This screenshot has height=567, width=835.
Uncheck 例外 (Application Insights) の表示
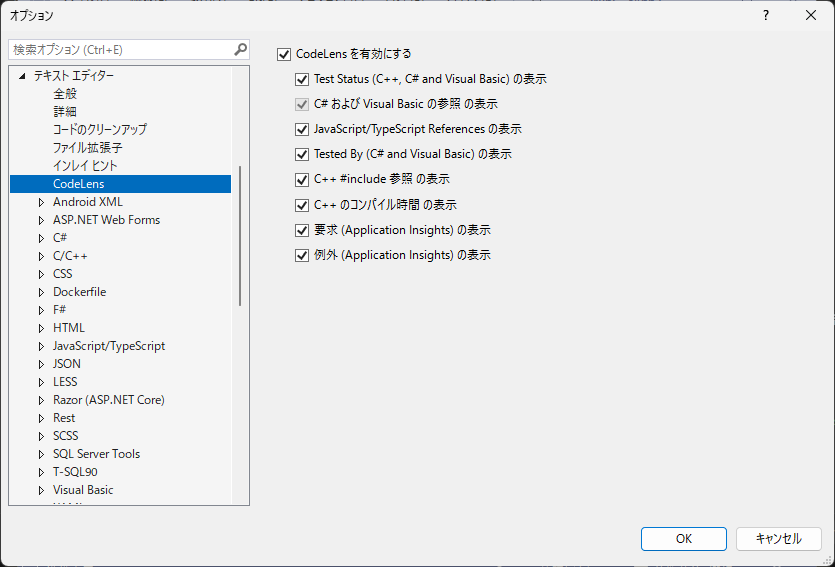302,255
